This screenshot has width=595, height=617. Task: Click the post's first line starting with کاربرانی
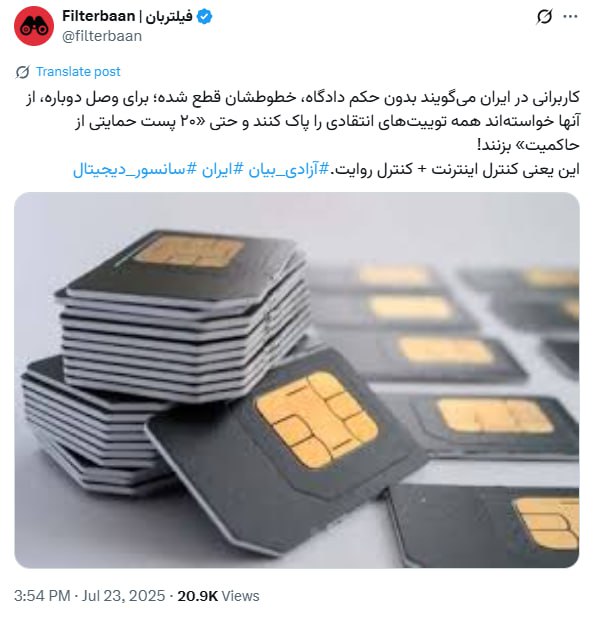tap(303, 98)
